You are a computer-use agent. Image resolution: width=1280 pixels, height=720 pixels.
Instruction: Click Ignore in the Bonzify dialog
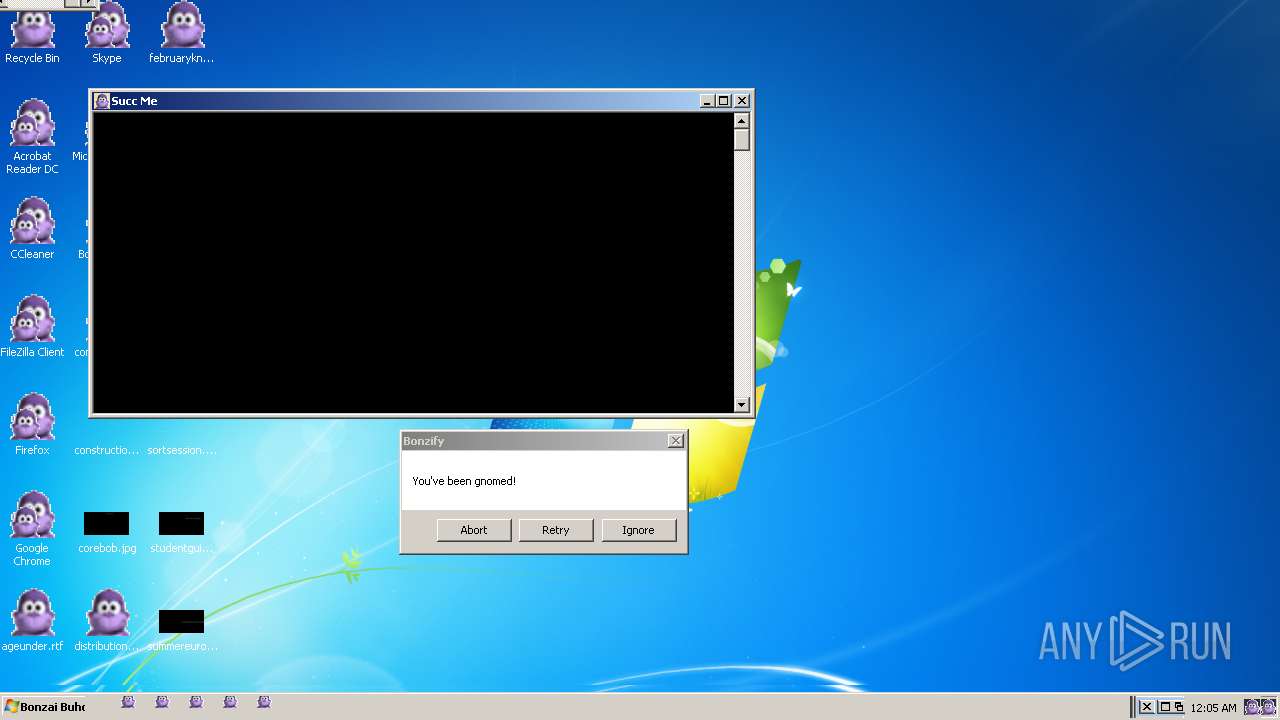(x=638, y=530)
